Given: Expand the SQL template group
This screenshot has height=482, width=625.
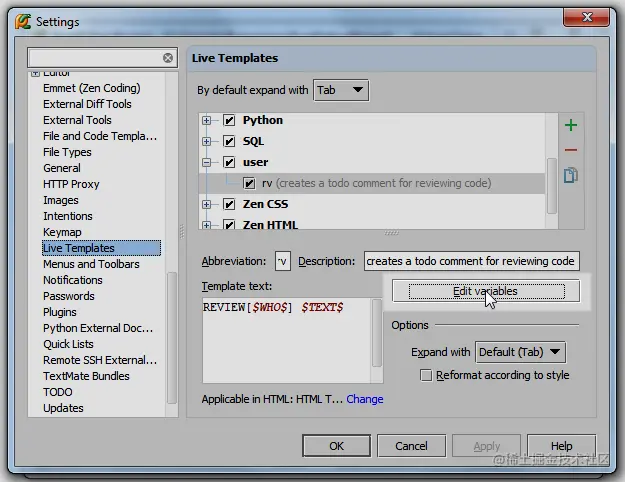Looking at the screenshot, I should pos(206,142).
